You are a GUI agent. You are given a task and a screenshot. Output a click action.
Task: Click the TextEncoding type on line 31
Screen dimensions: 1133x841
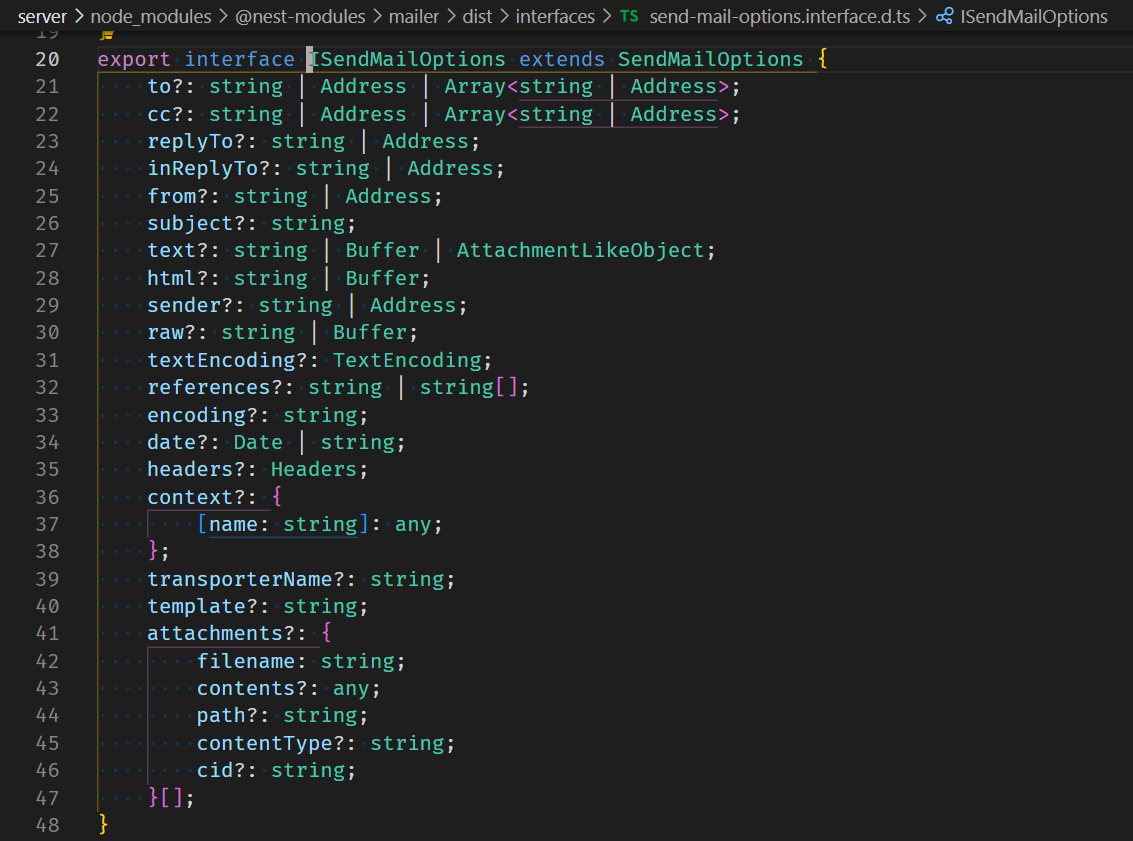click(x=407, y=359)
